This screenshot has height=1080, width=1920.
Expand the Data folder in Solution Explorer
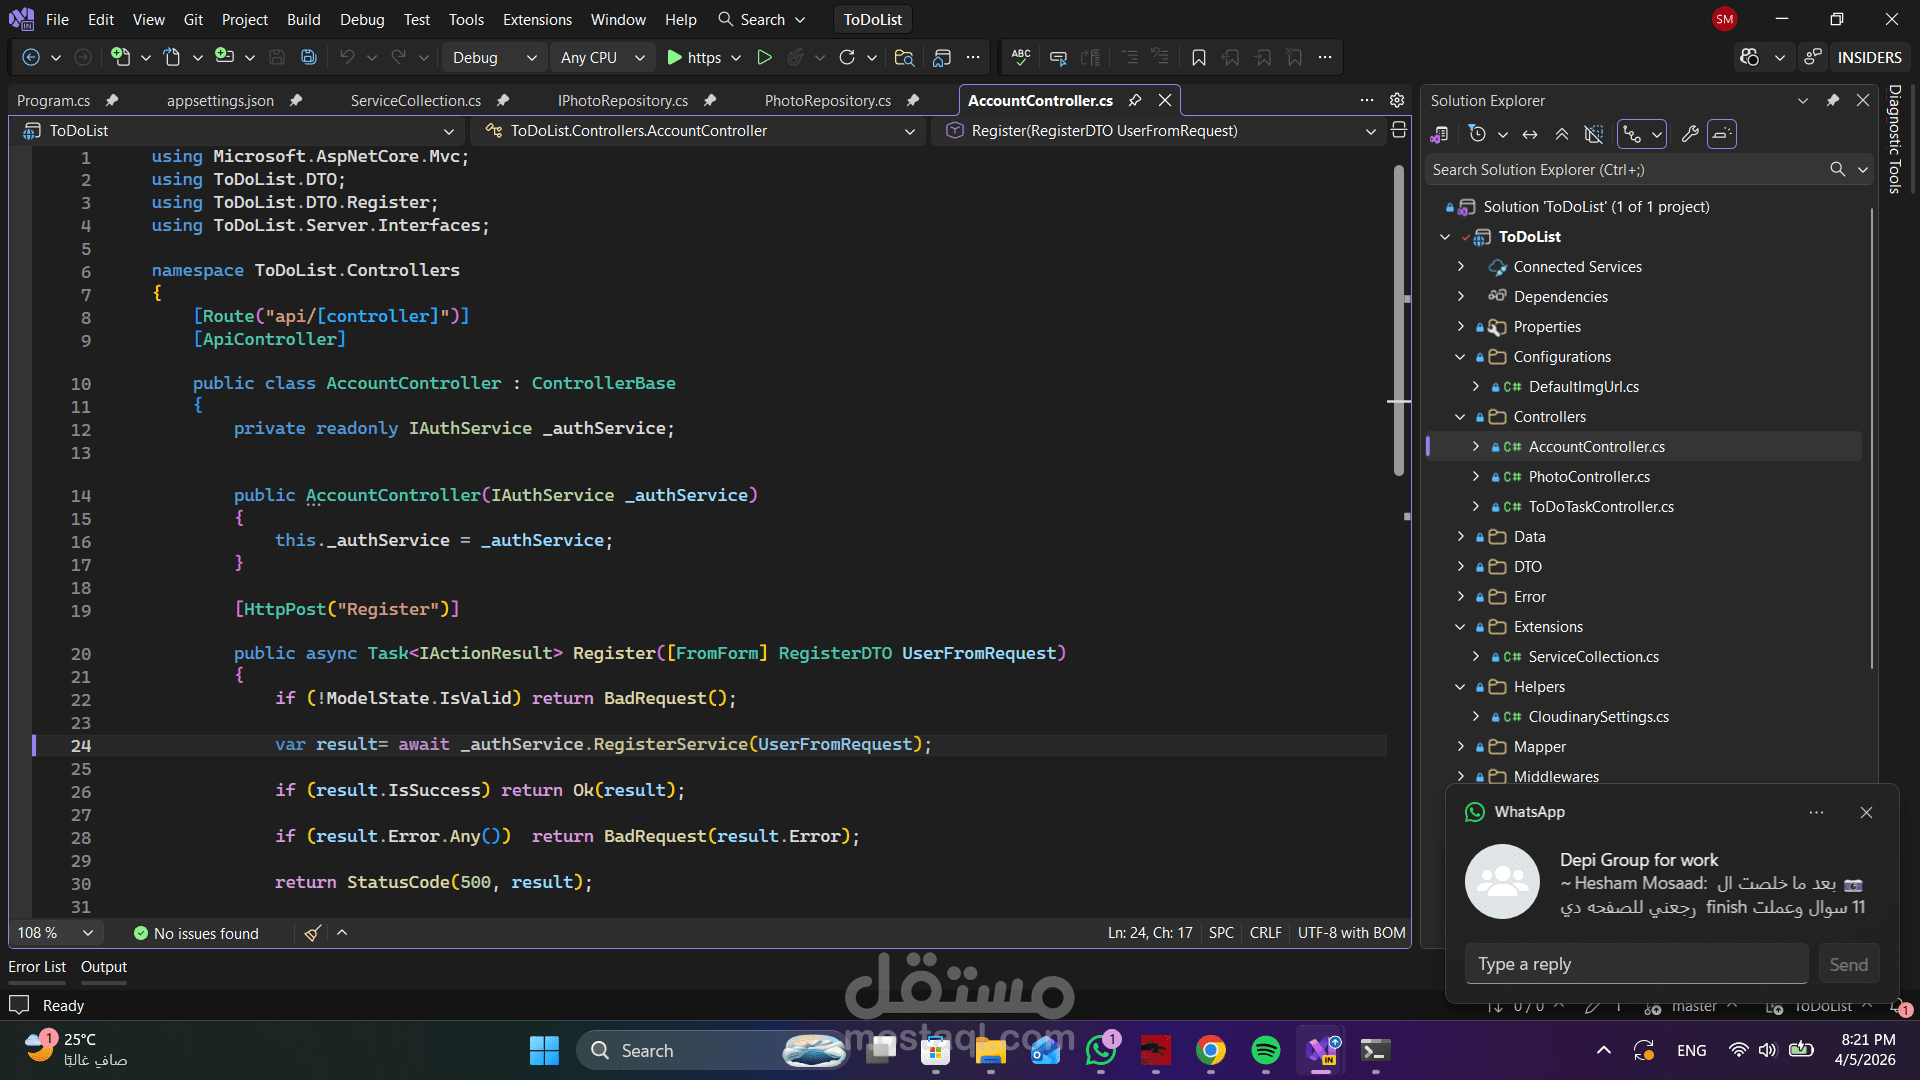click(1460, 537)
